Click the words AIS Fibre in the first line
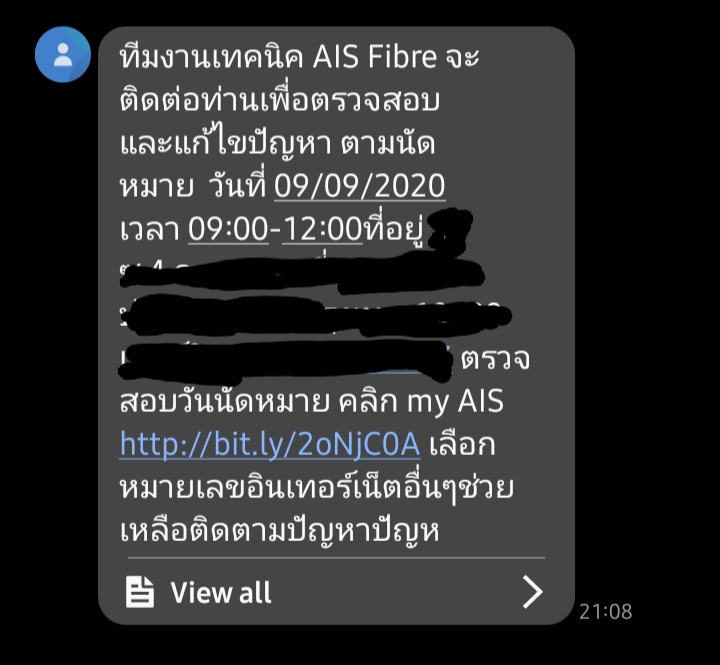 [375, 57]
